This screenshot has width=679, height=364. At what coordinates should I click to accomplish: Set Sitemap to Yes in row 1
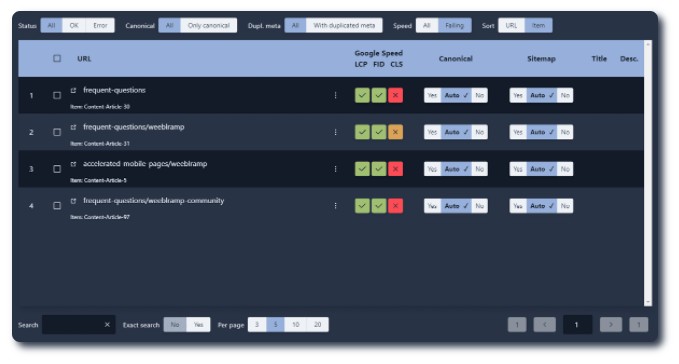click(x=518, y=95)
